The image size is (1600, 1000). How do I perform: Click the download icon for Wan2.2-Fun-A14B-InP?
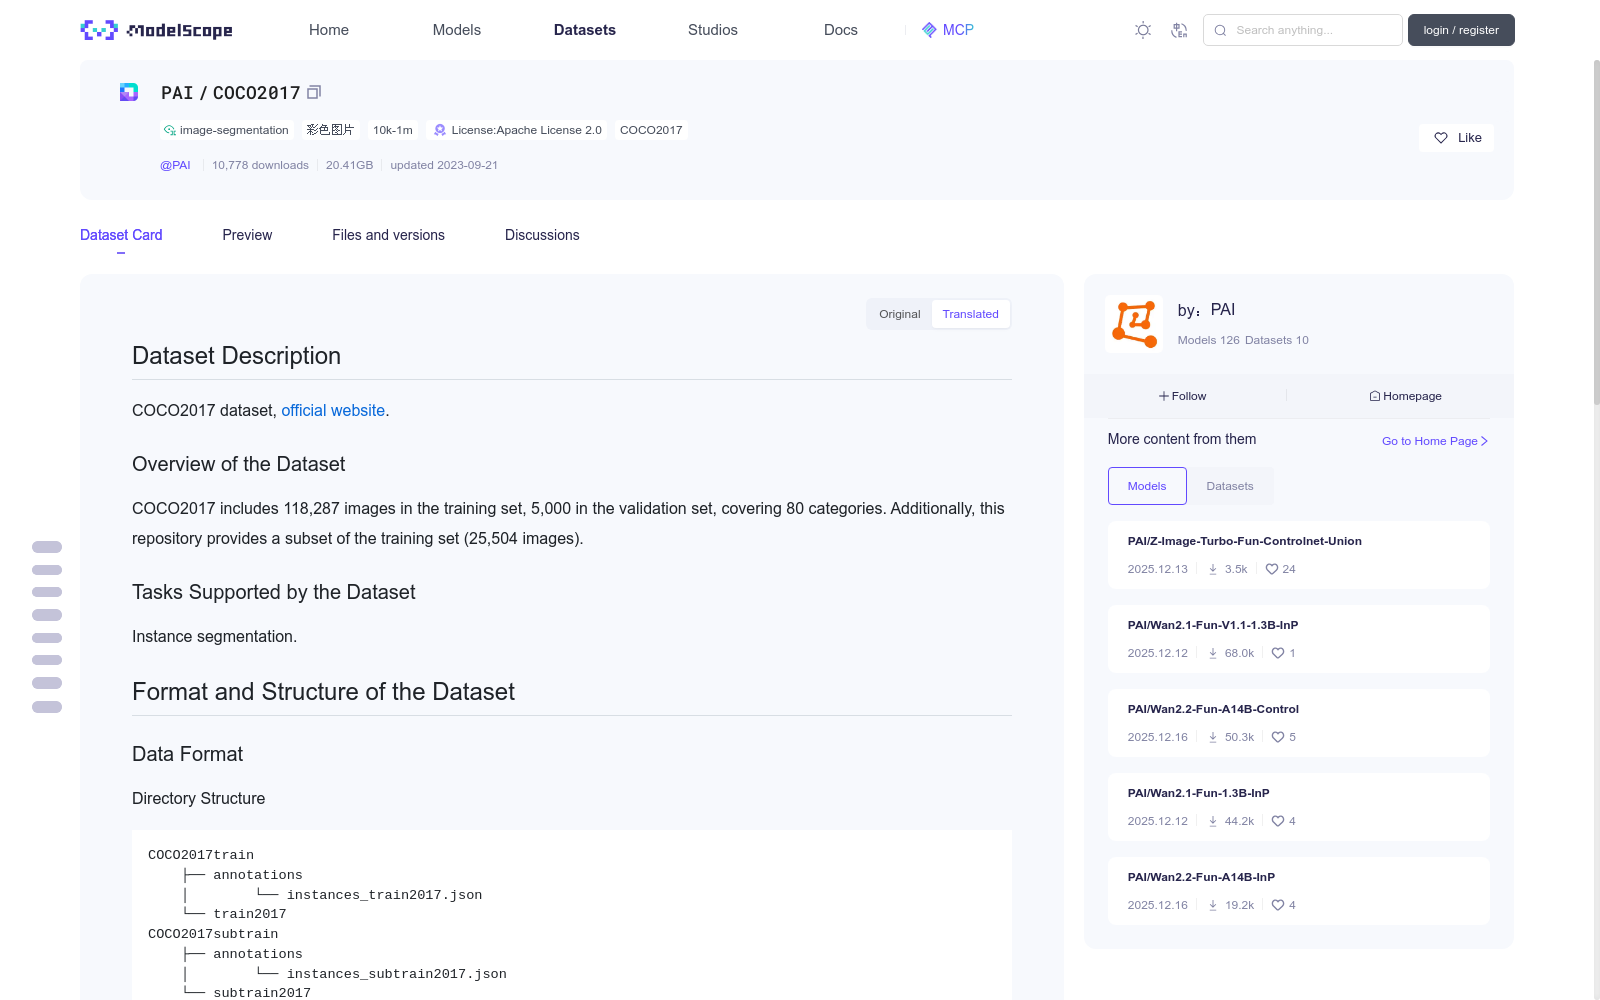click(x=1213, y=905)
